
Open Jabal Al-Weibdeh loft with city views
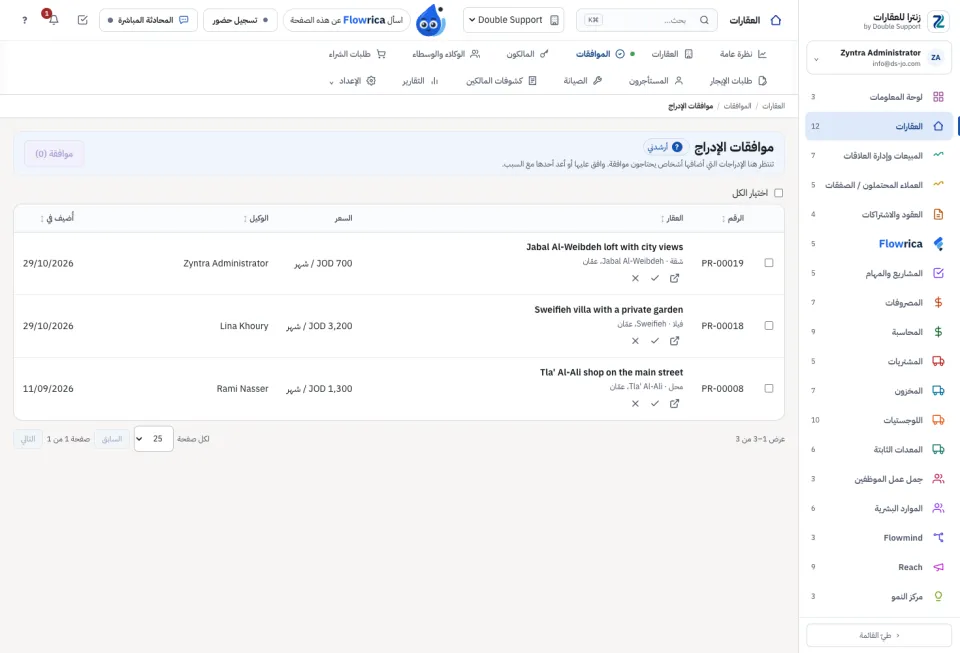604,247
